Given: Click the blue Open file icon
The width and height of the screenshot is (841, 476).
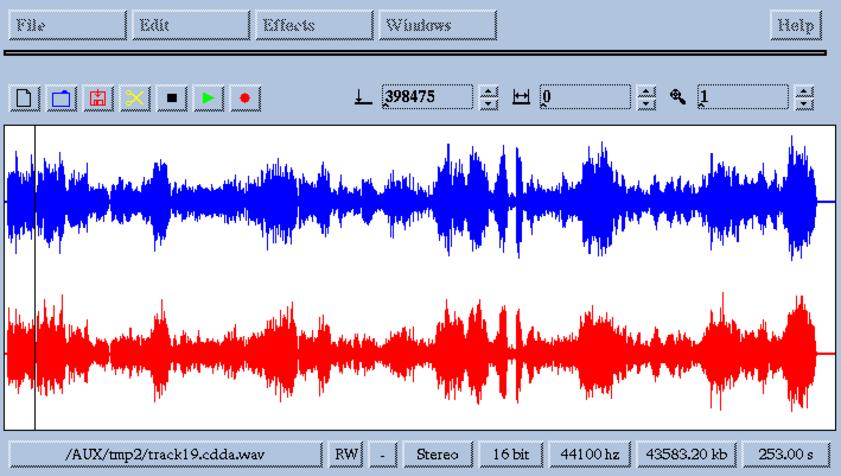Looking at the screenshot, I should pyautogui.click(x=61, y=98).
